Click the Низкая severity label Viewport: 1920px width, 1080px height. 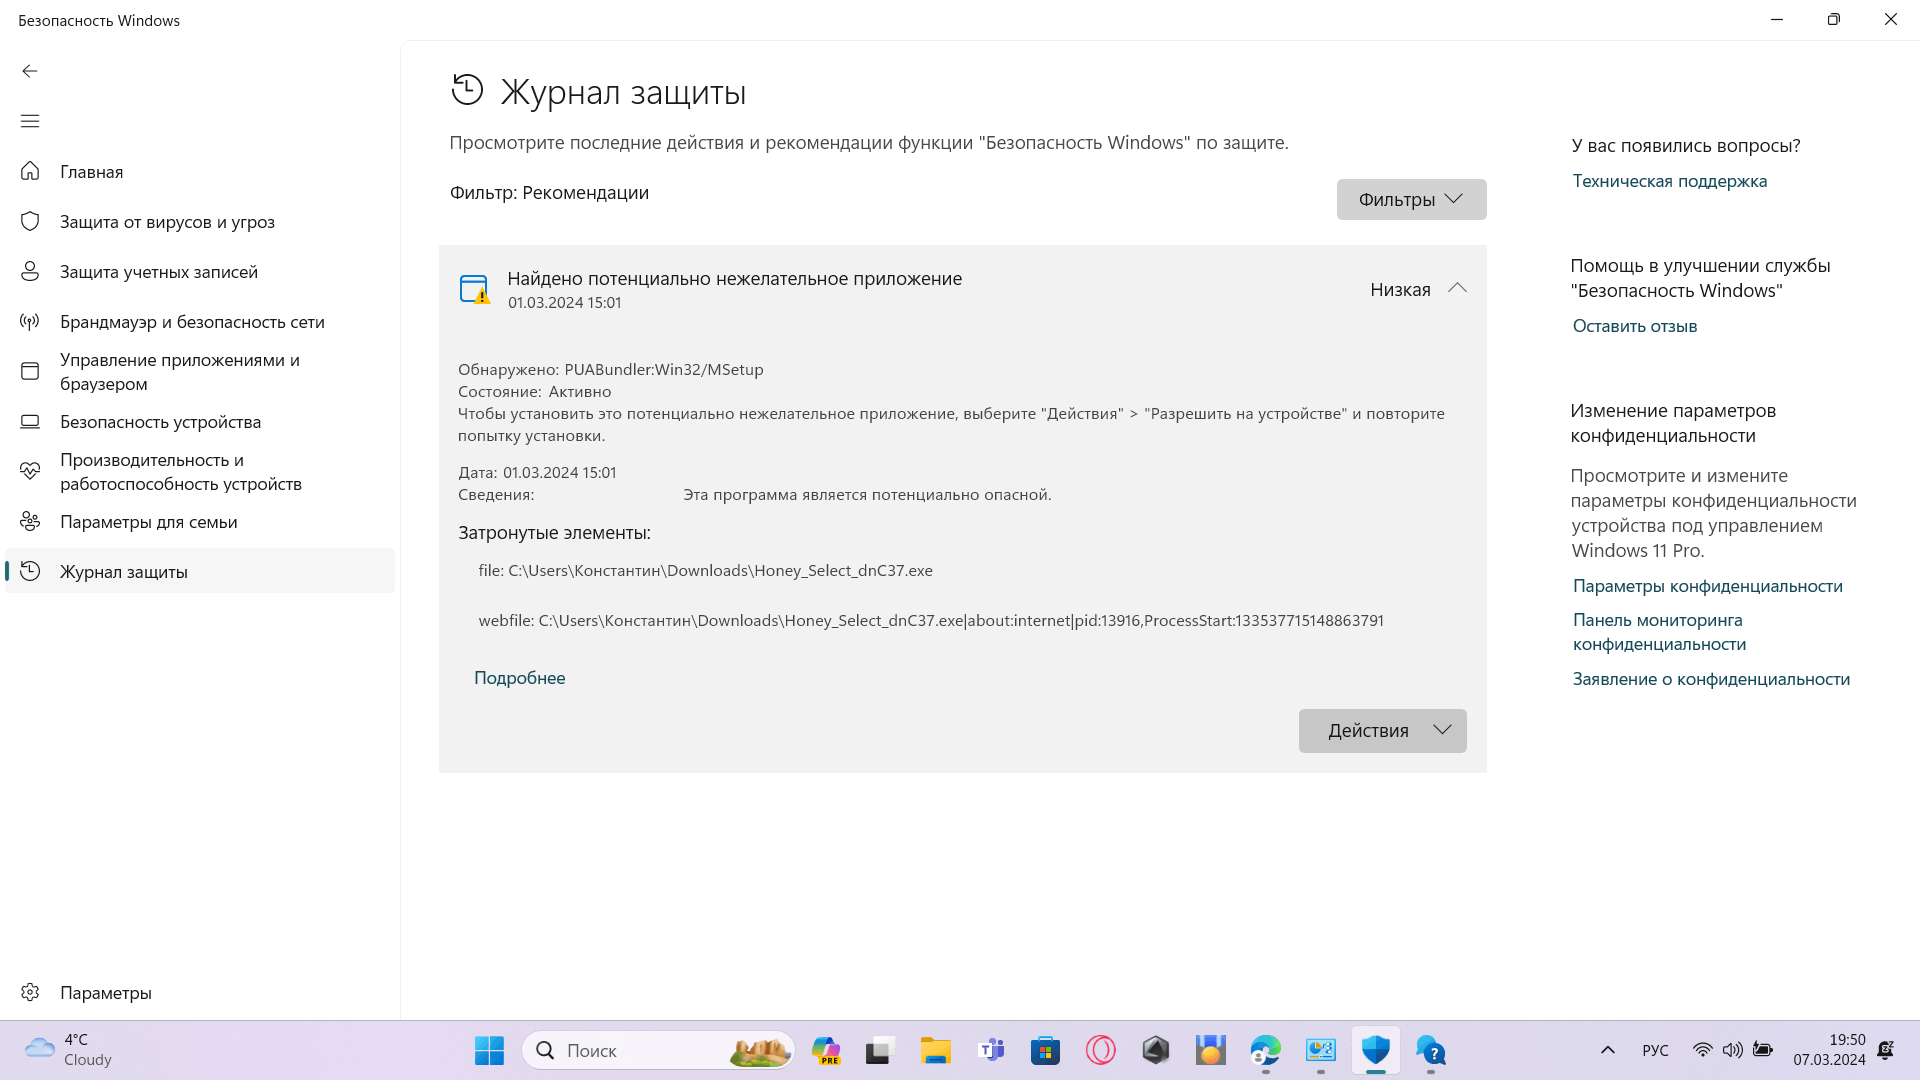(1400, 289)
